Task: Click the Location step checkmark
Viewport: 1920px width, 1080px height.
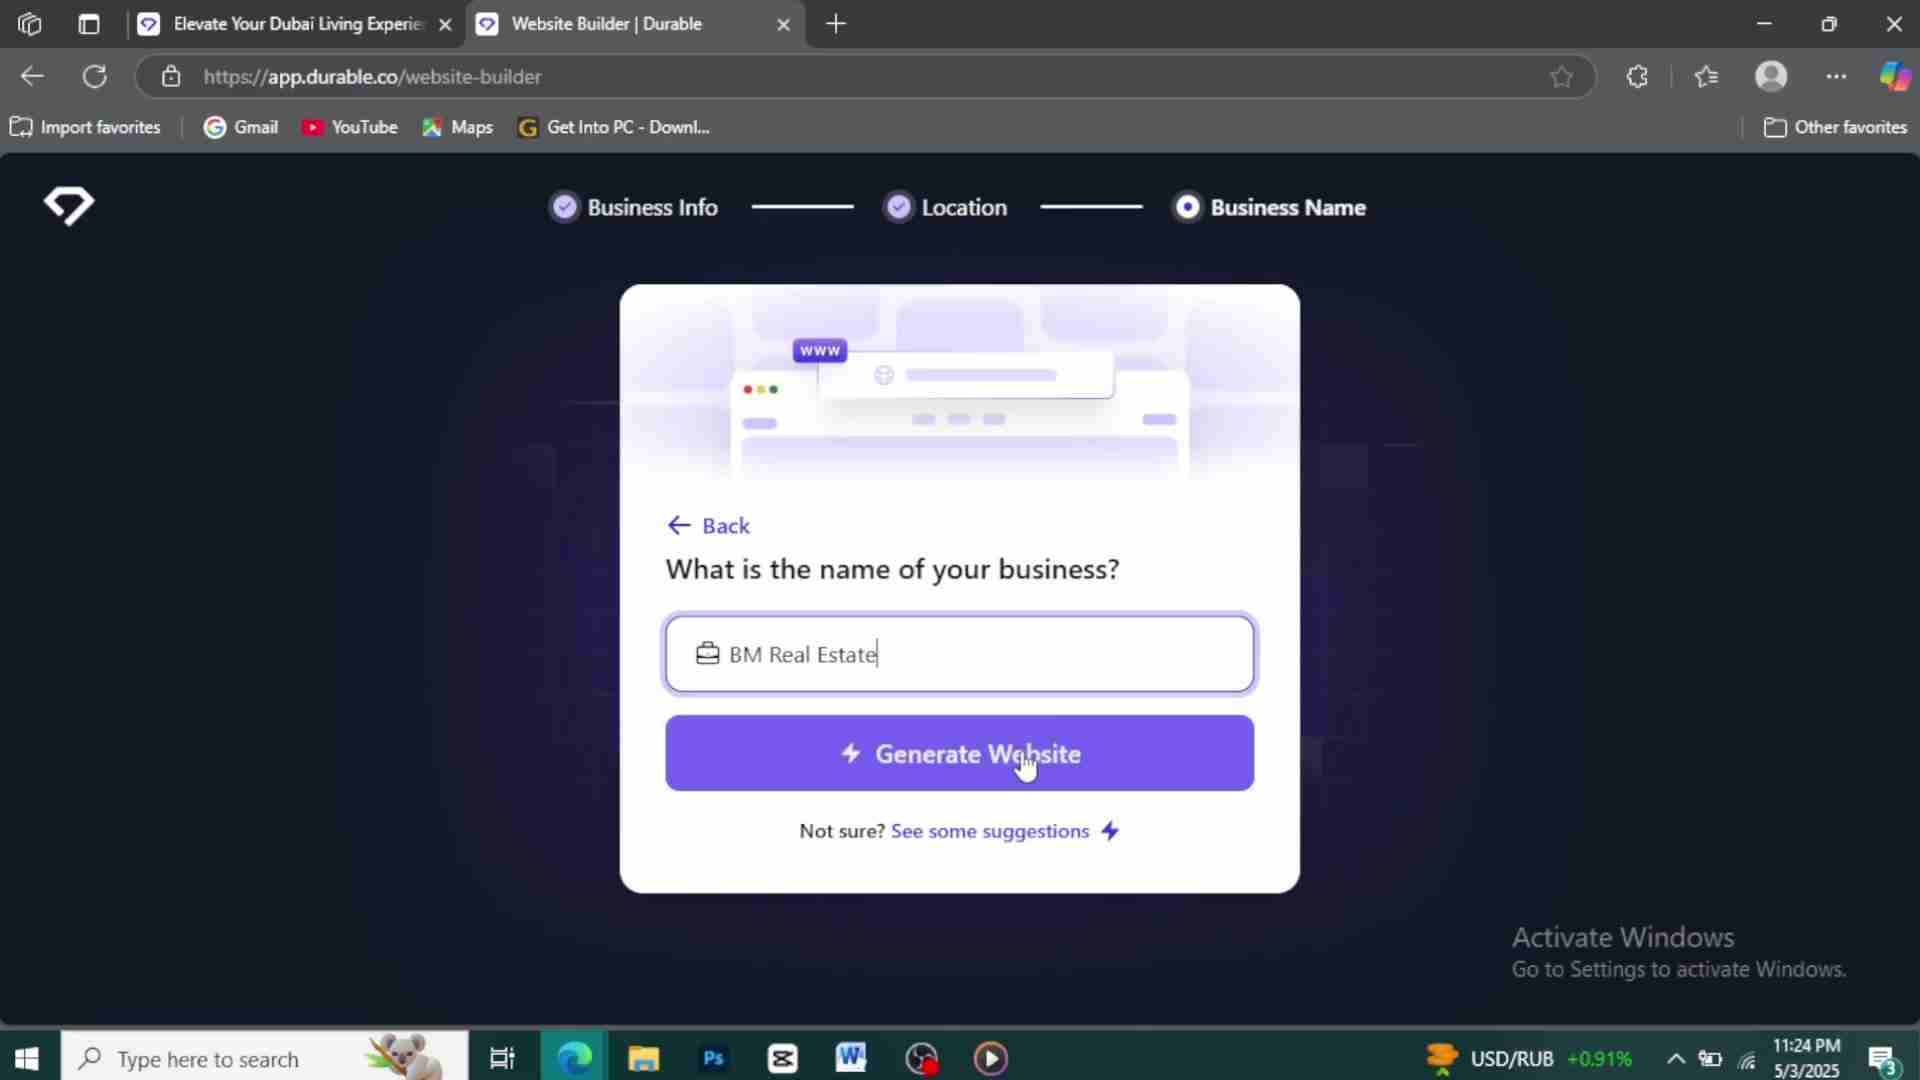Action: click(x=899, y=207)
